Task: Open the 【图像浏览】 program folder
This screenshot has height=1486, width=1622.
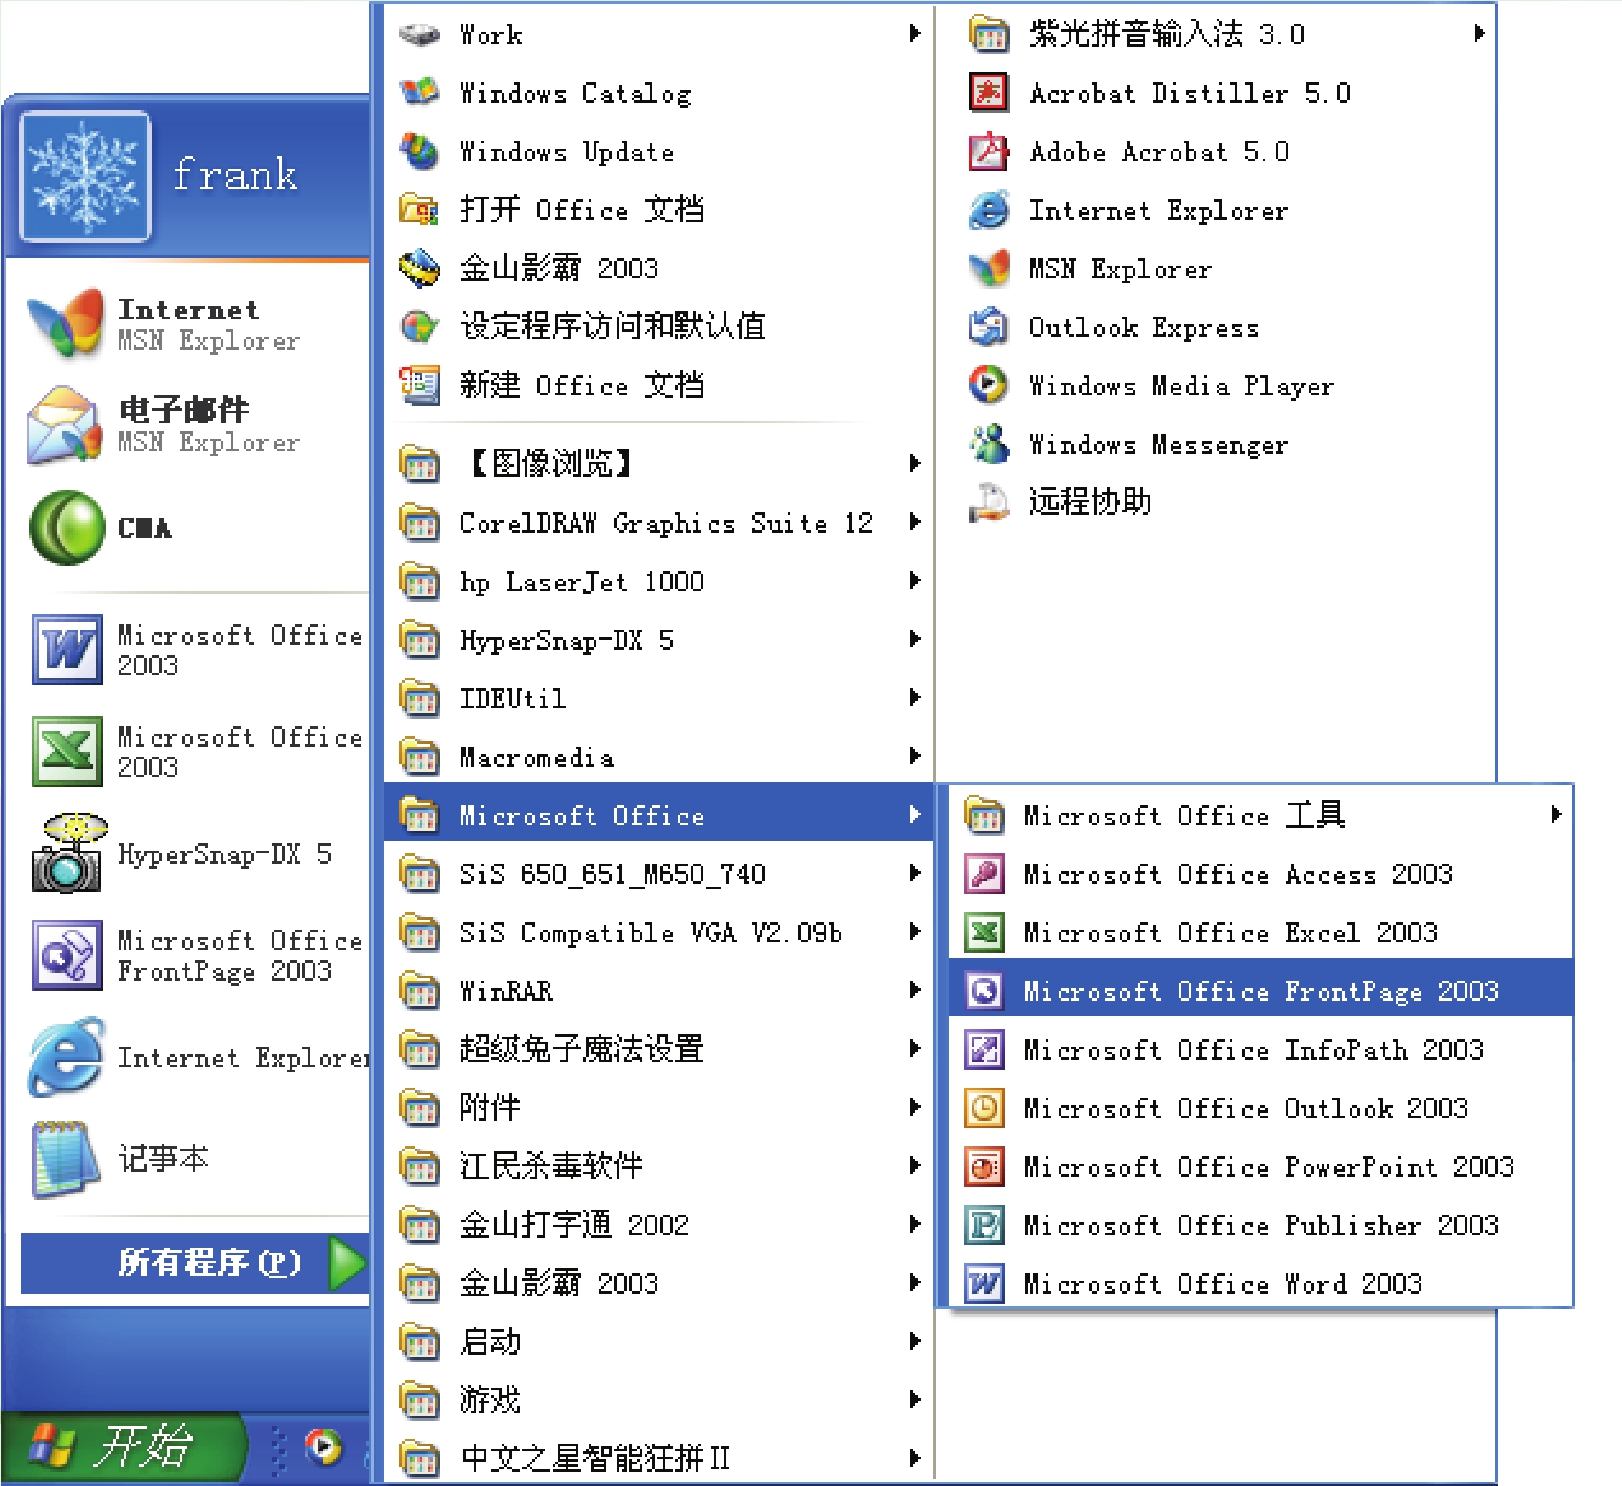Action: coord(659,463)
